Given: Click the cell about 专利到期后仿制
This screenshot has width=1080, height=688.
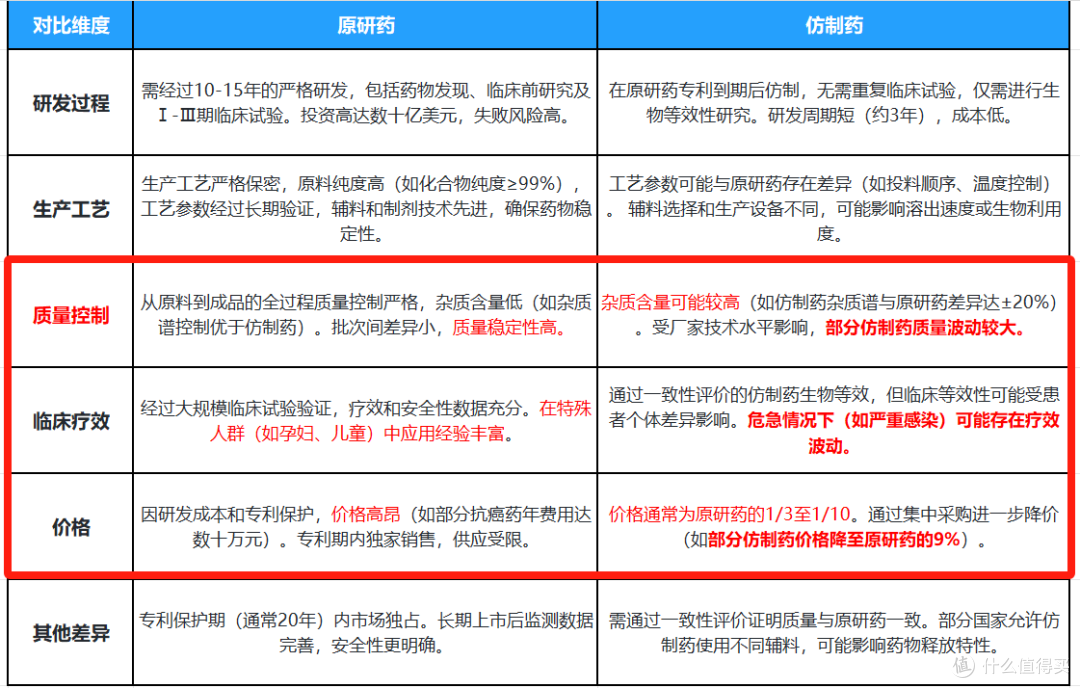Looking at the screenshot, I should pyautogui.click(x=833, y=103).
